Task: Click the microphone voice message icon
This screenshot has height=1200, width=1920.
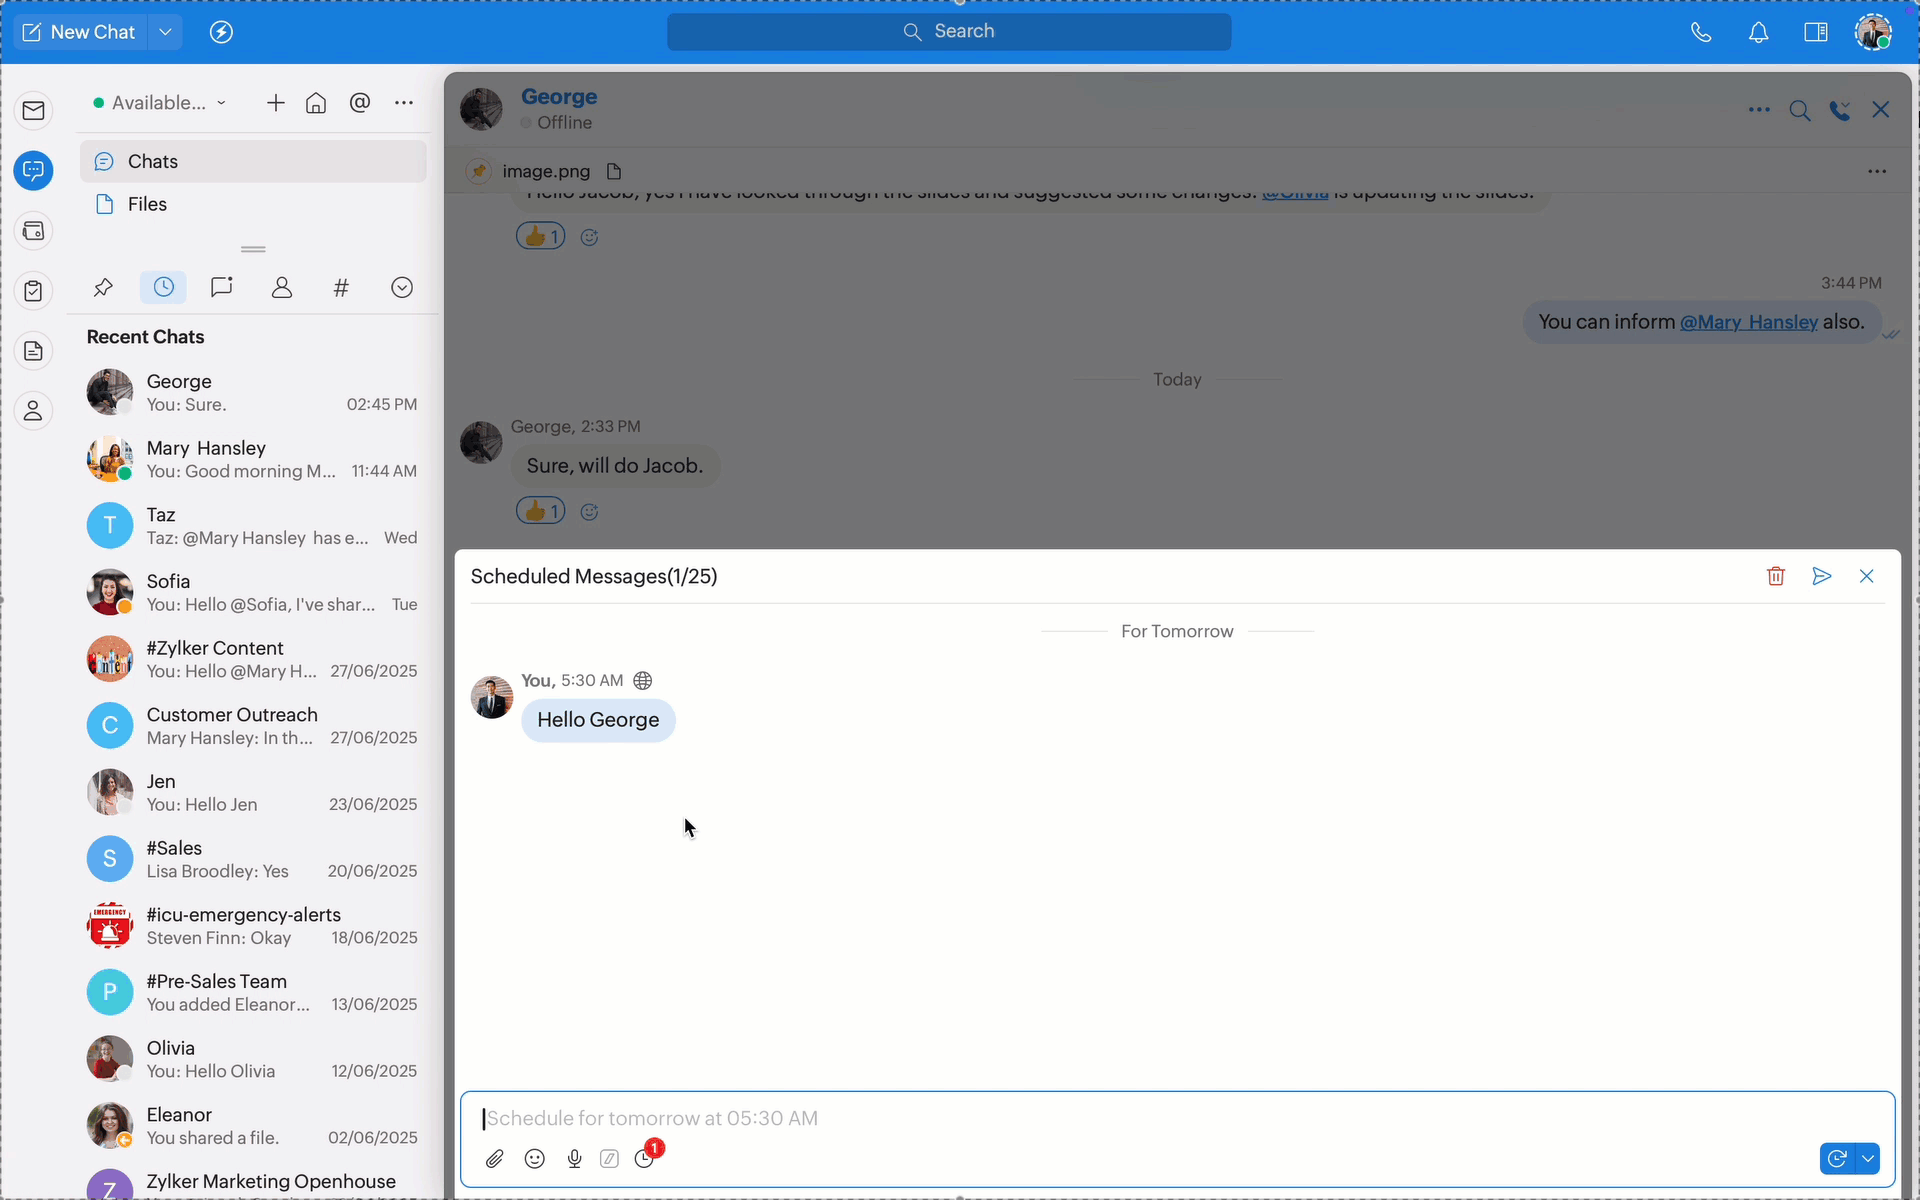Action: coord(574,1159)
